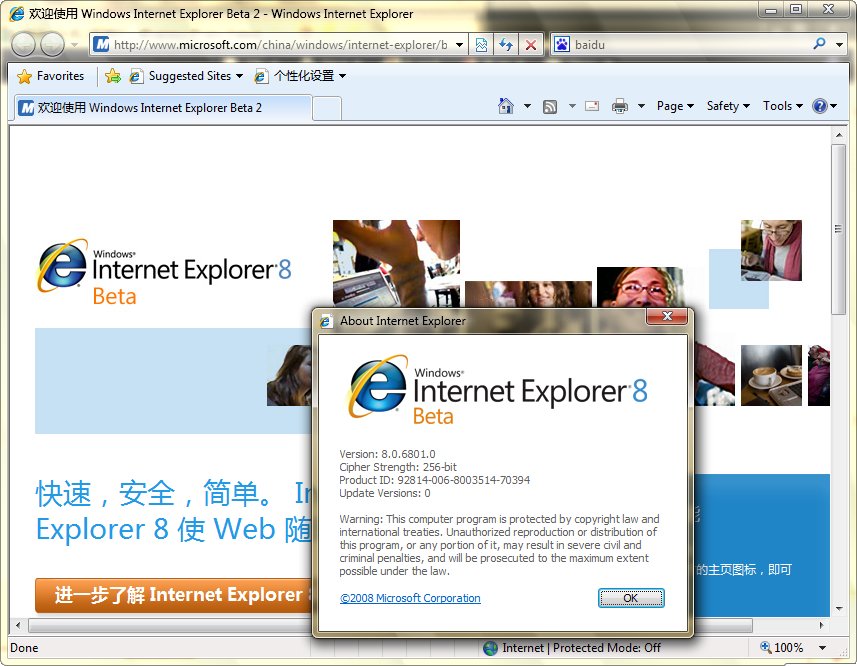Expand the Home button dropdown arrow

coord(527,106)
